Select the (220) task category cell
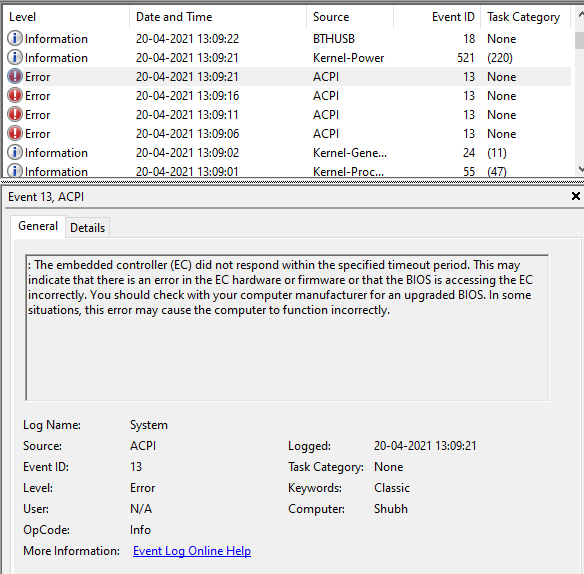Viewport: 584px width, 574px height. (x=500, y=58)
